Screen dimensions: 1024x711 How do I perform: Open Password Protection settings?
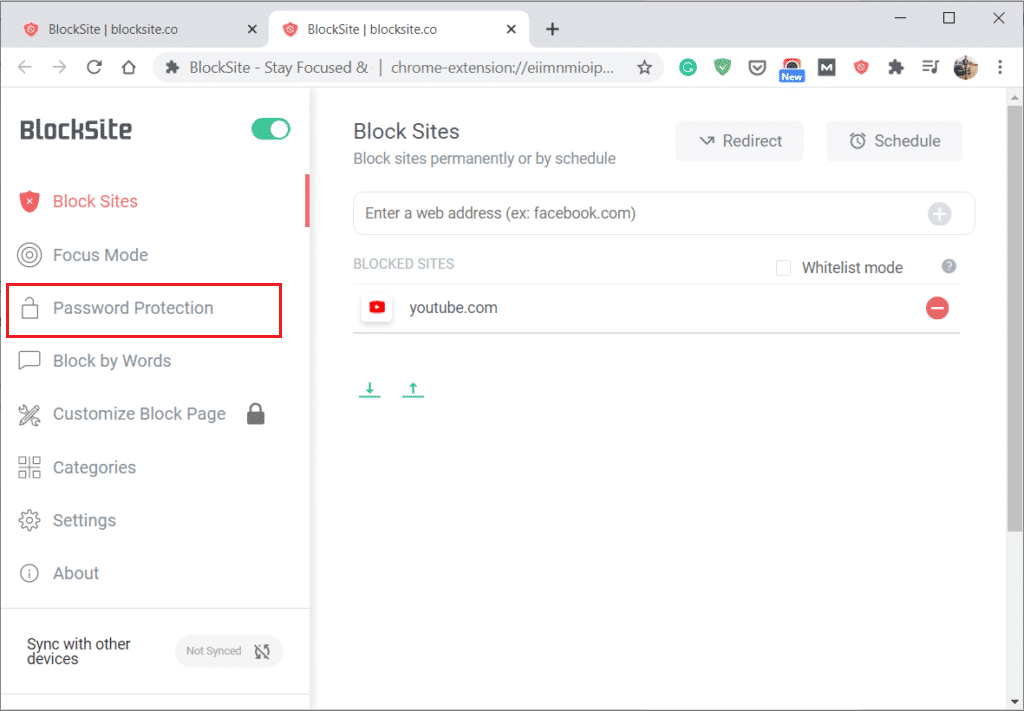(133, 307)
